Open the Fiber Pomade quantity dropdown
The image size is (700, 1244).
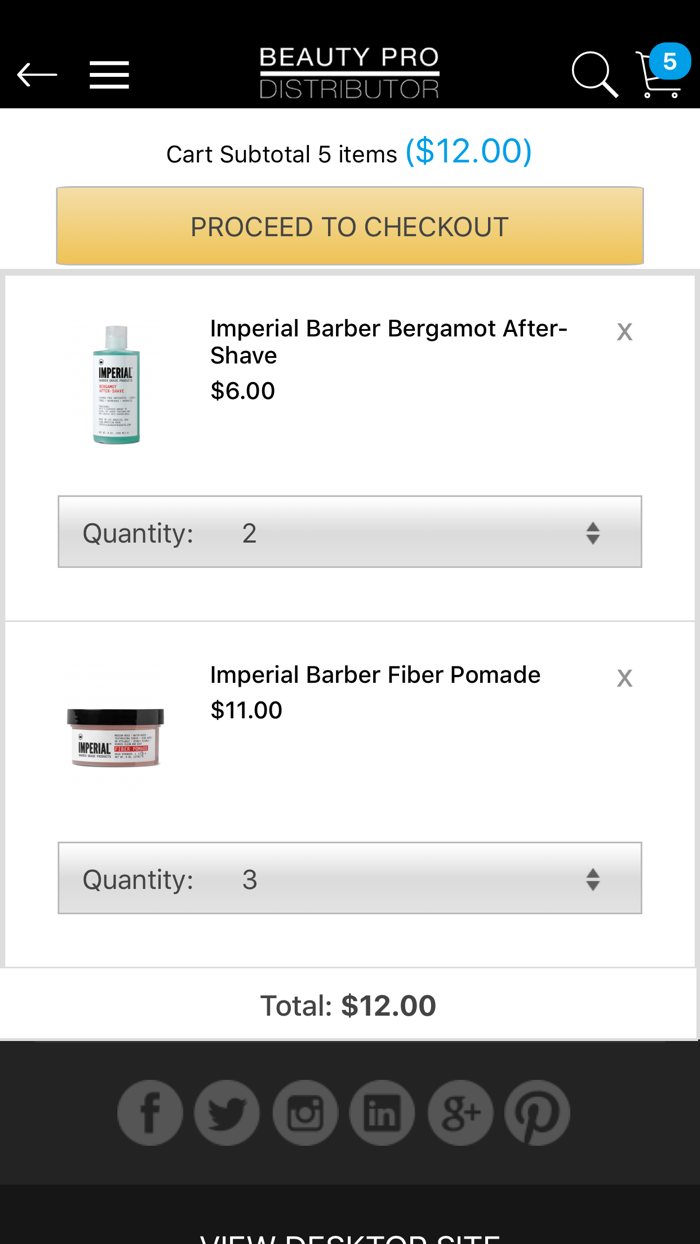click(349, 878)
